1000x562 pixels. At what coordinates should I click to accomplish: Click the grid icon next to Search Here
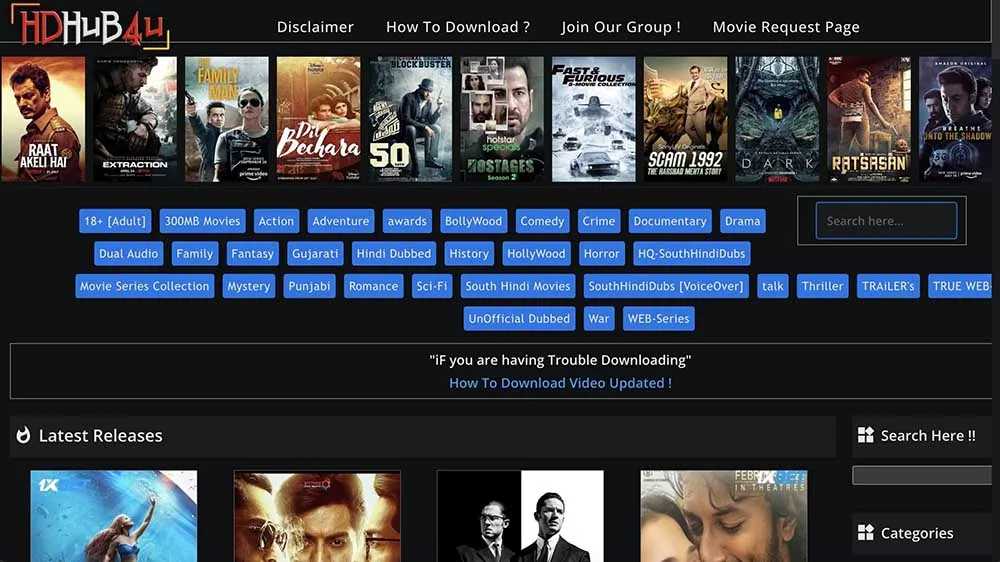coord(866,436)
